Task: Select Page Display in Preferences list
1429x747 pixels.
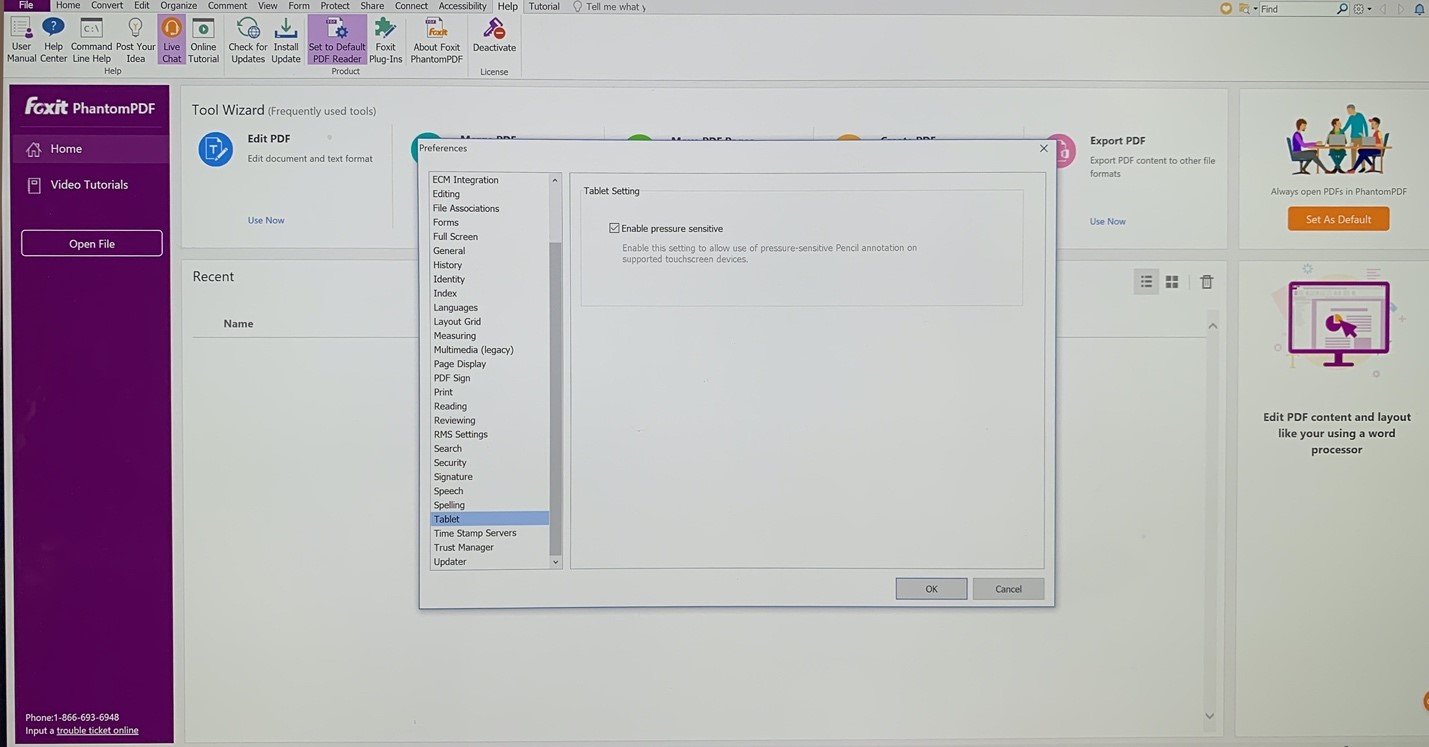Action: tap(460, 364)
